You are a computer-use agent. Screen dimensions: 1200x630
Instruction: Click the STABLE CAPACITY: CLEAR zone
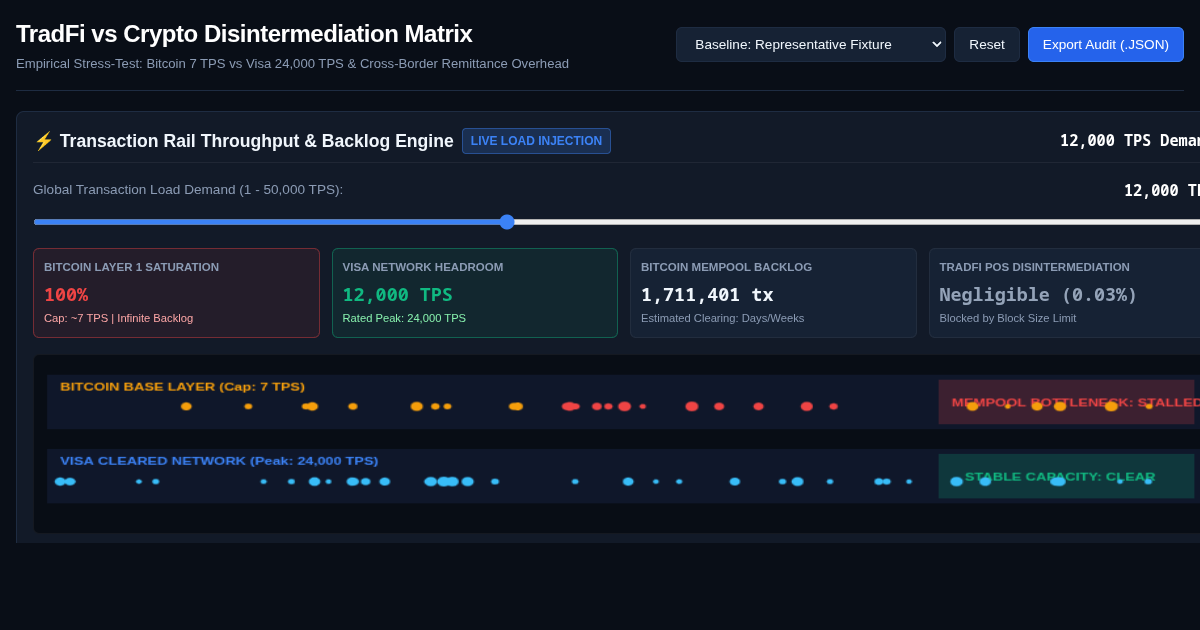(x=1066, y=476)
